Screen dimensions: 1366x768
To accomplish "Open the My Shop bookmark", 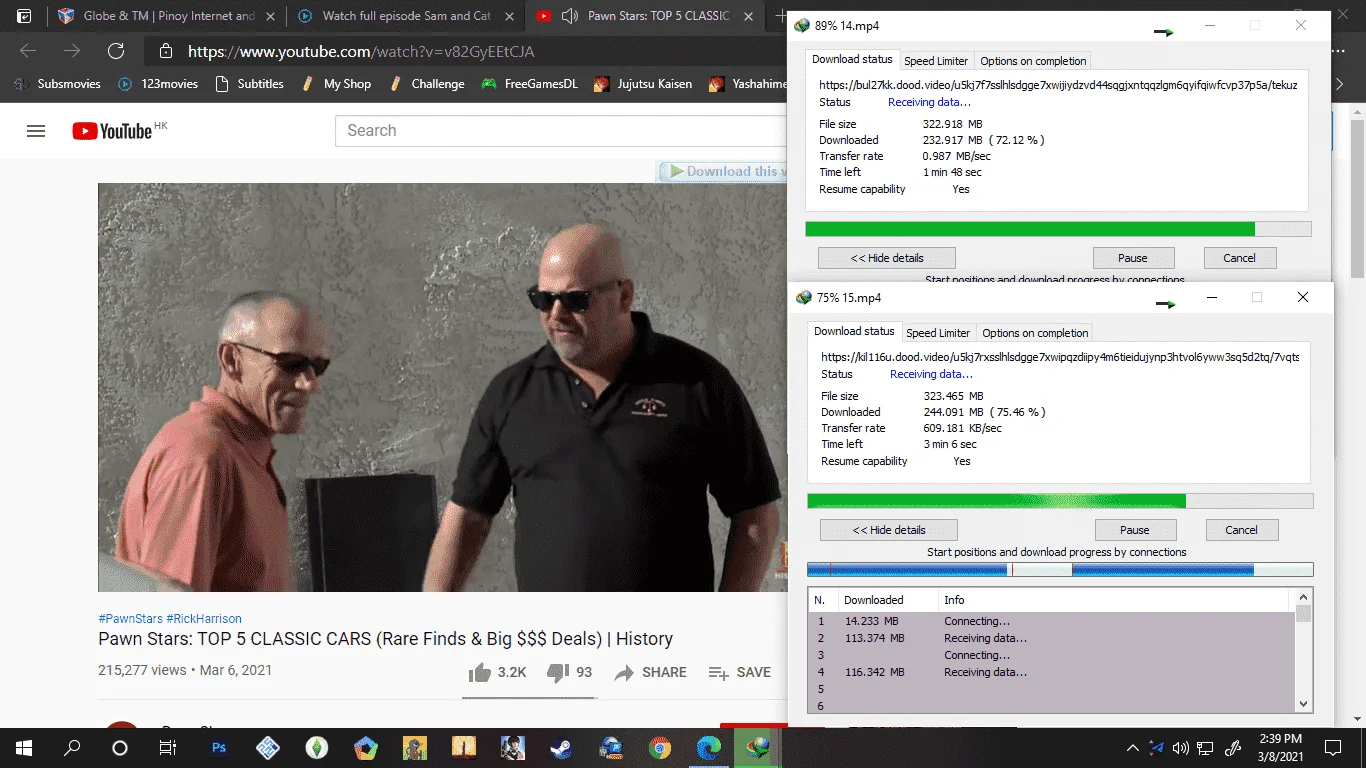I will [335, 84].
